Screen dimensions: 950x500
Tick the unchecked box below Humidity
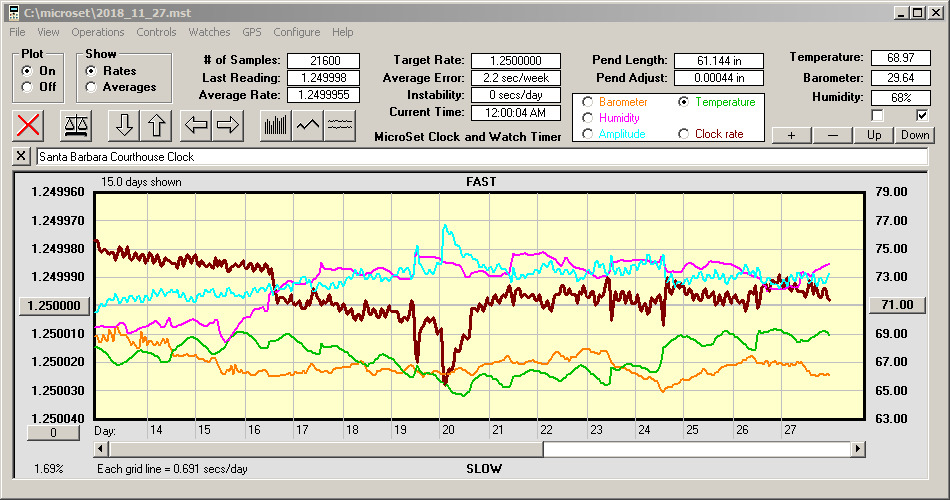(878, 116)
